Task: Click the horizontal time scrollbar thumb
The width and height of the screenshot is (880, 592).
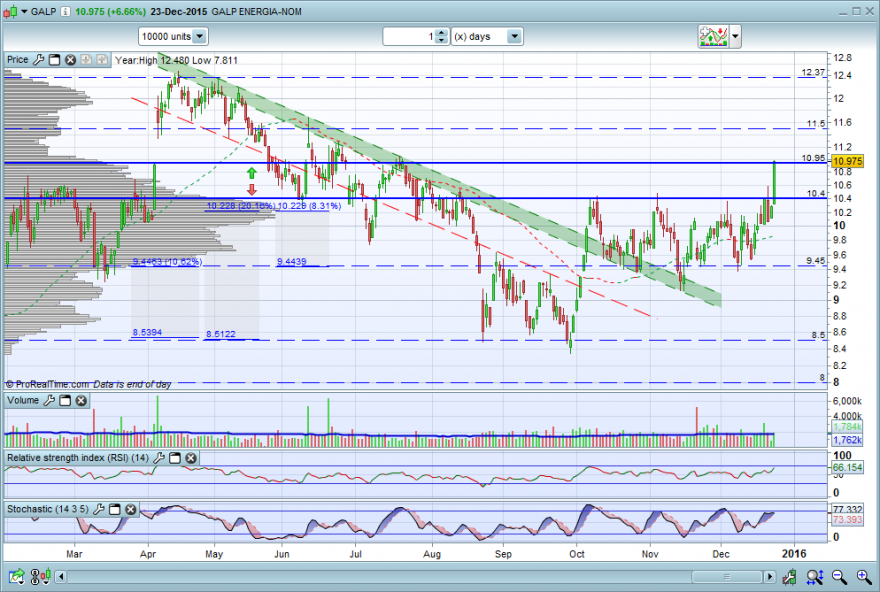Action: click(x=727, y=576)
